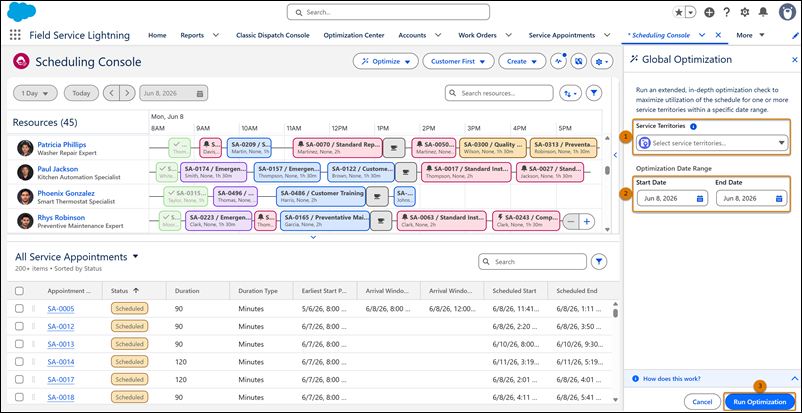Click the Gantt zoom-out minus button
Image resolution: width=802 pixels, height=413 pixels.
point(571,222)
